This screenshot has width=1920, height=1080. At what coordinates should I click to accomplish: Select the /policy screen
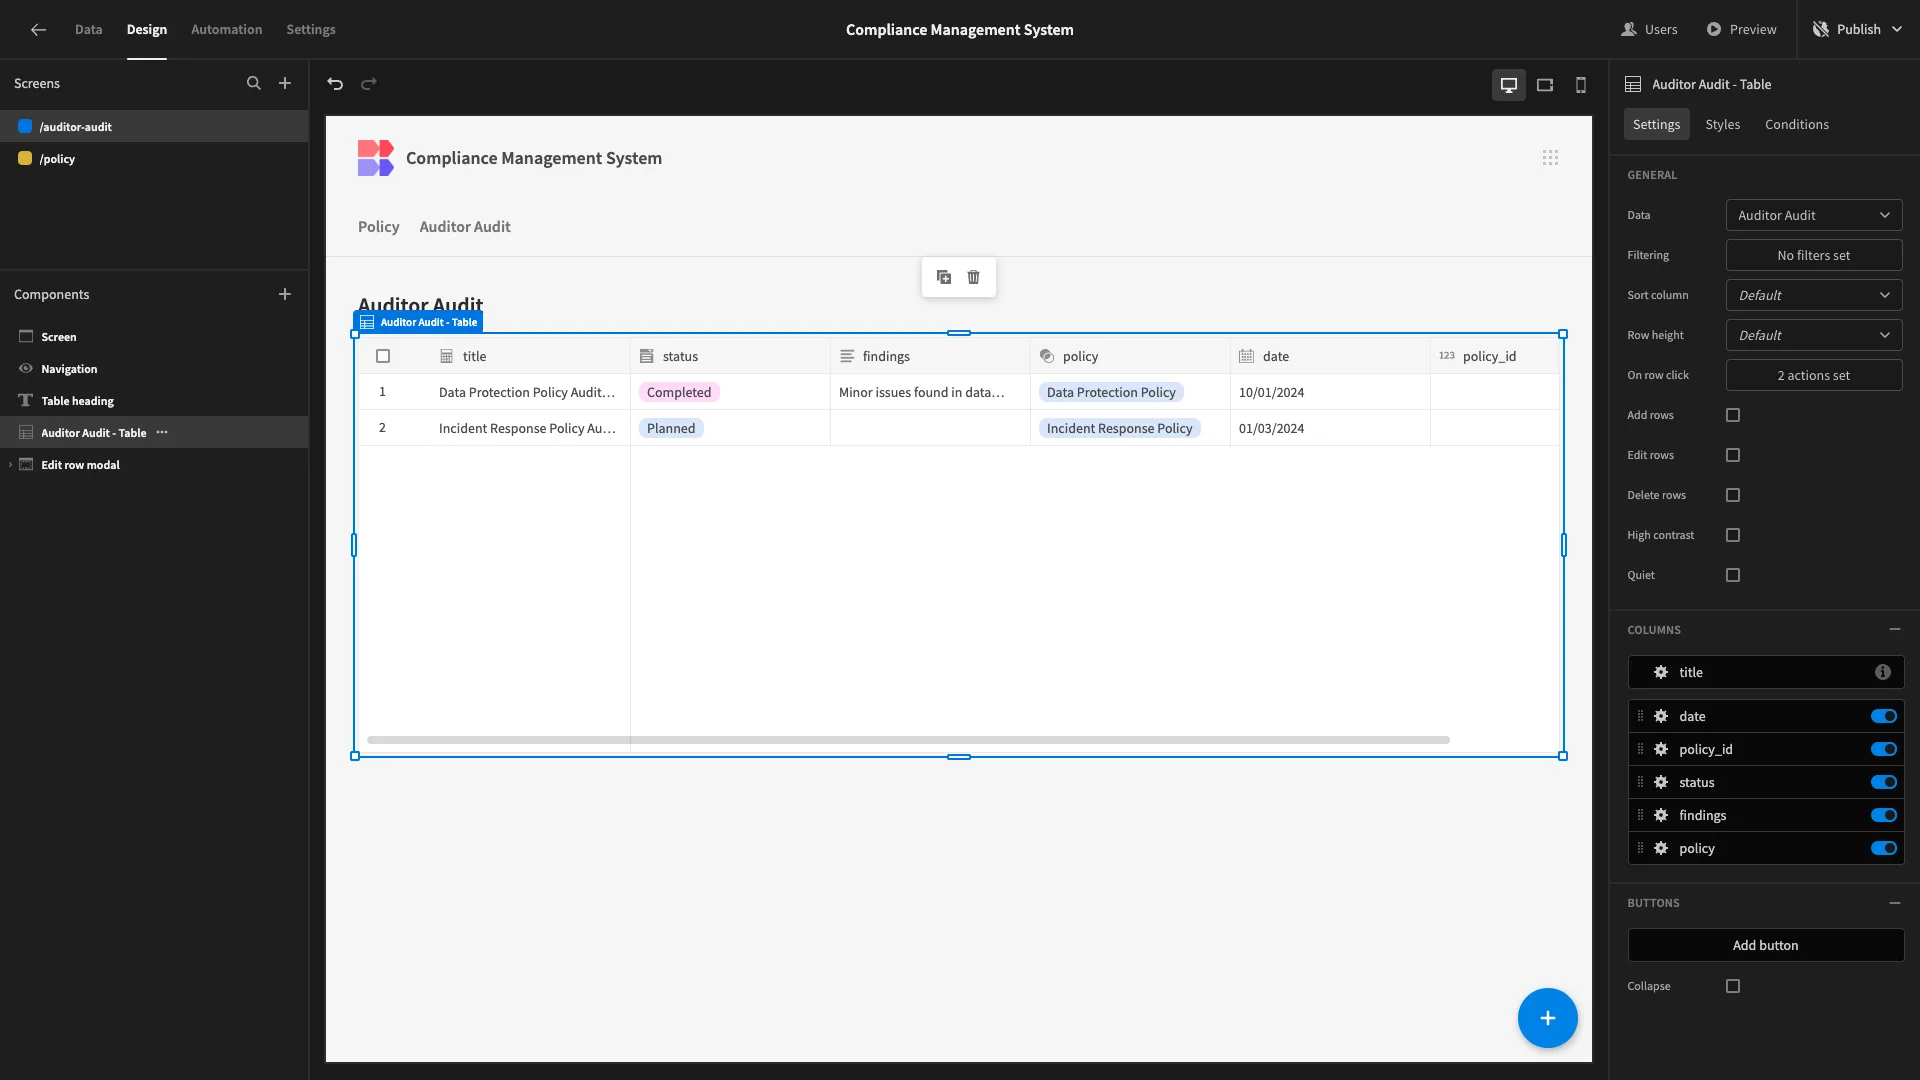[154, 158]
